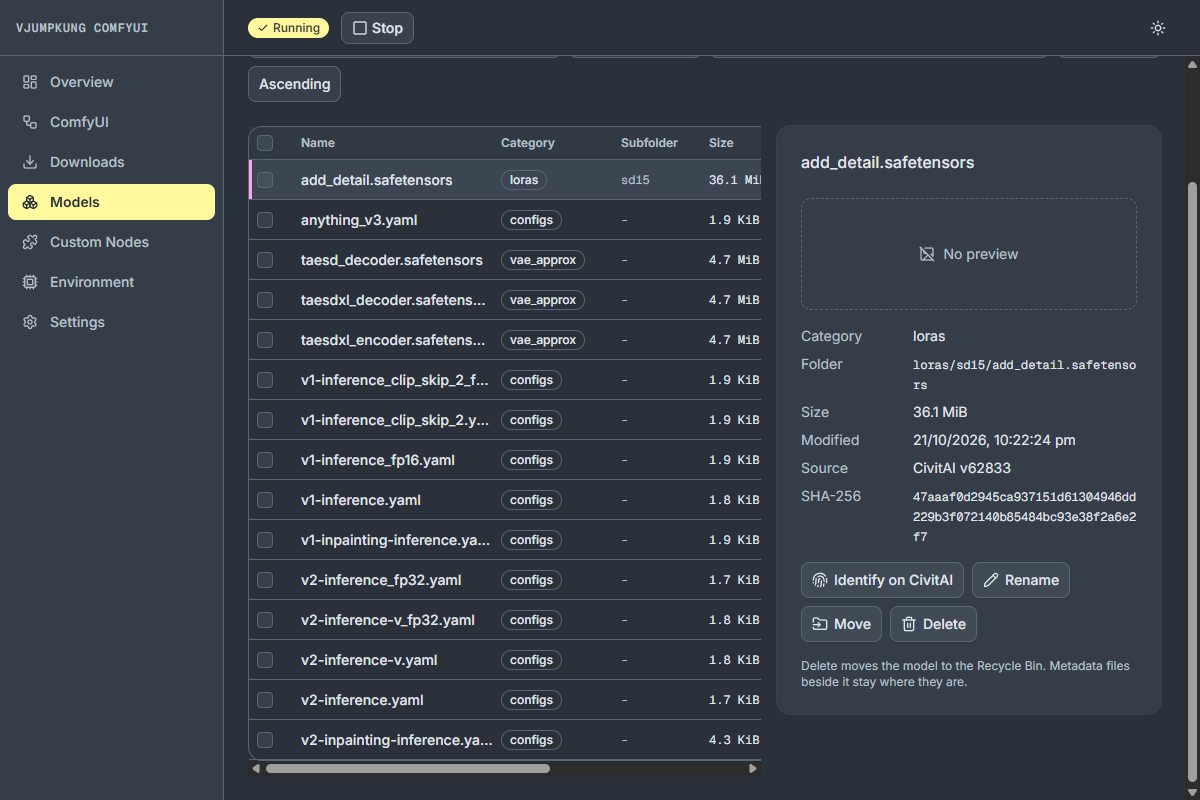Click the Name column header
The image size is (1200, 800).
(x=318, y=143)
